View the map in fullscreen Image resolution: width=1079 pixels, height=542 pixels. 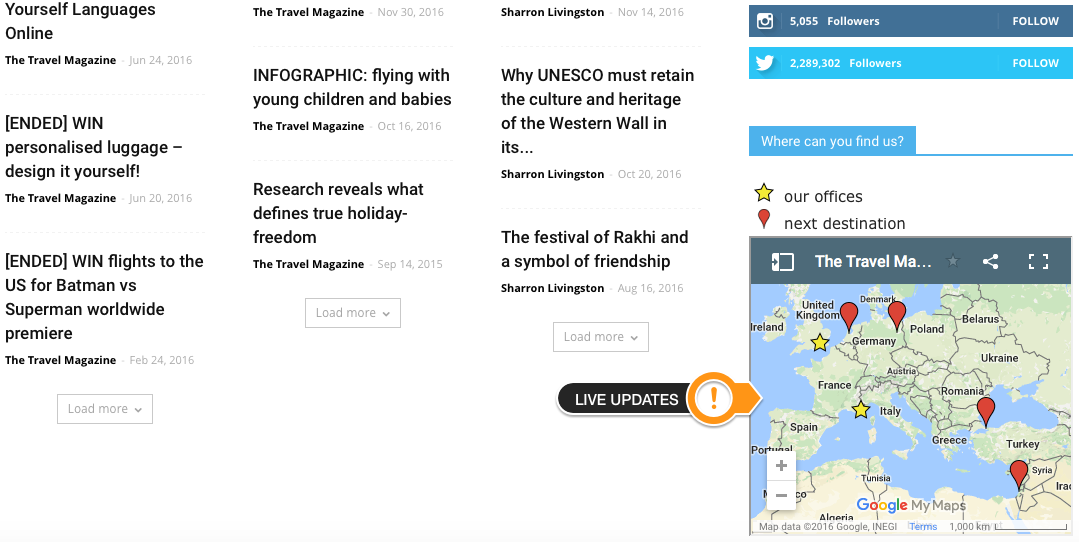1038,261
